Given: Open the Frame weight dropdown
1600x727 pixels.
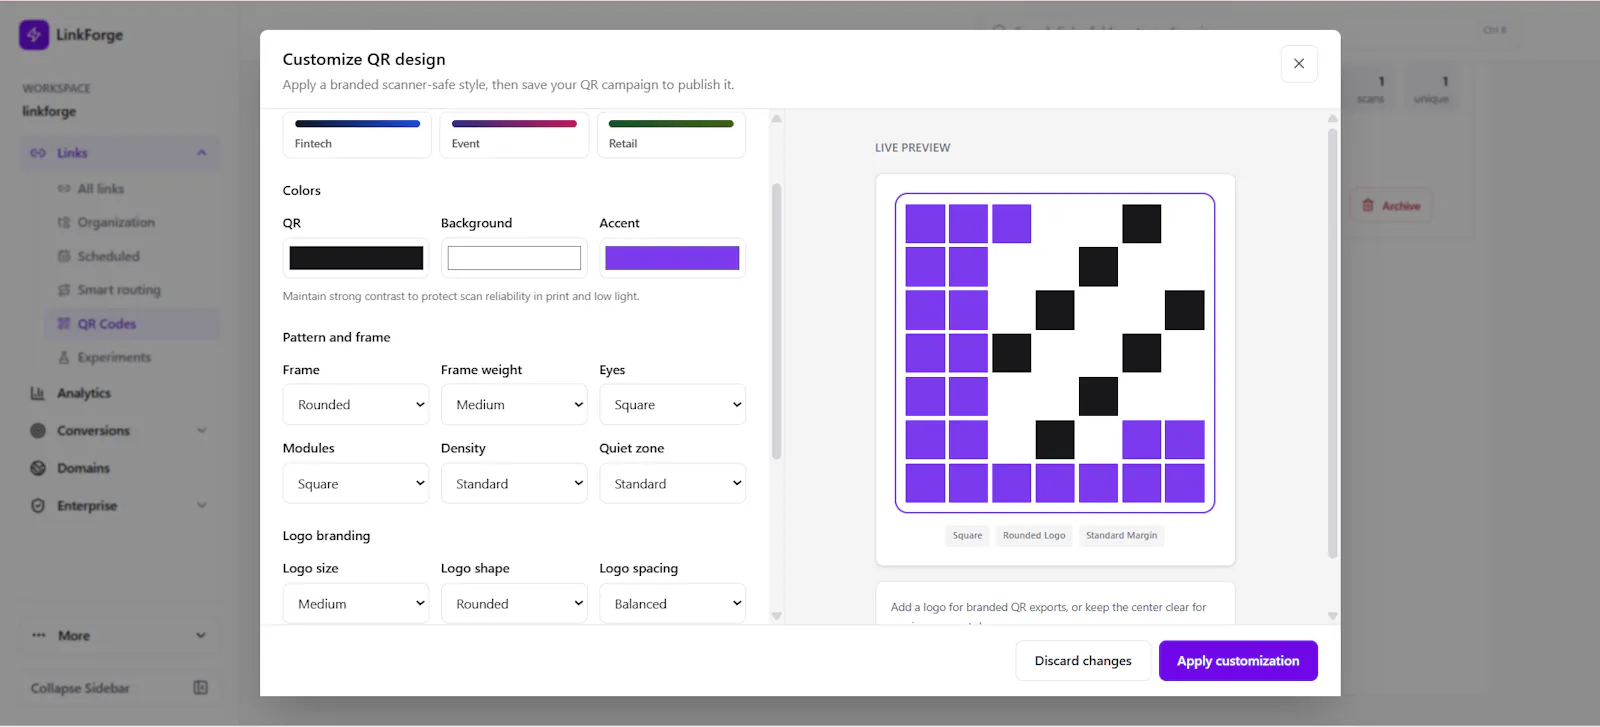Looking at the screenshot, I should [514, 404].
